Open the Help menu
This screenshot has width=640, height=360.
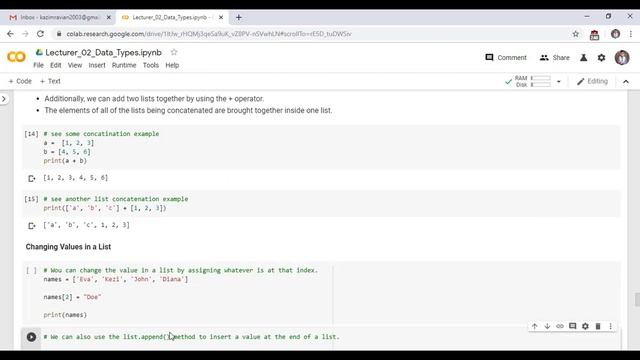(x=172, y=65)
